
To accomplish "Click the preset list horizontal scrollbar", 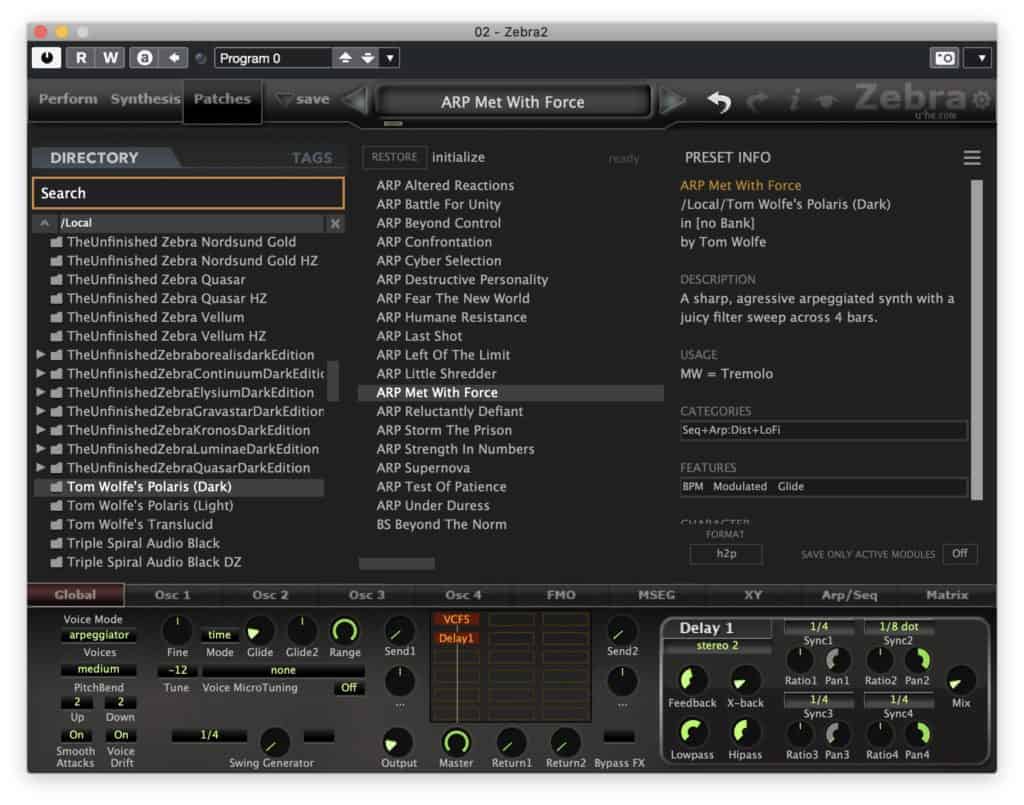I will [x=396, y=563].
